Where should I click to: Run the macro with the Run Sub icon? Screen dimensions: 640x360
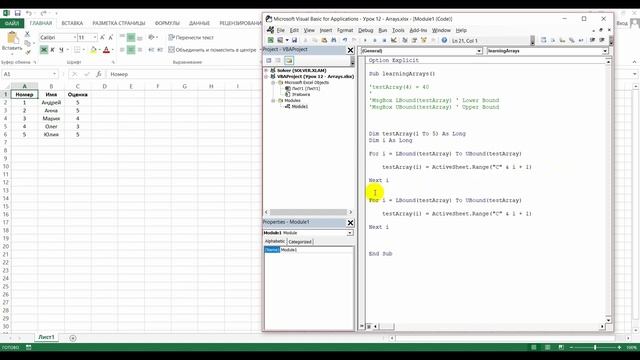pyautogui.click(x=365, y=40)
